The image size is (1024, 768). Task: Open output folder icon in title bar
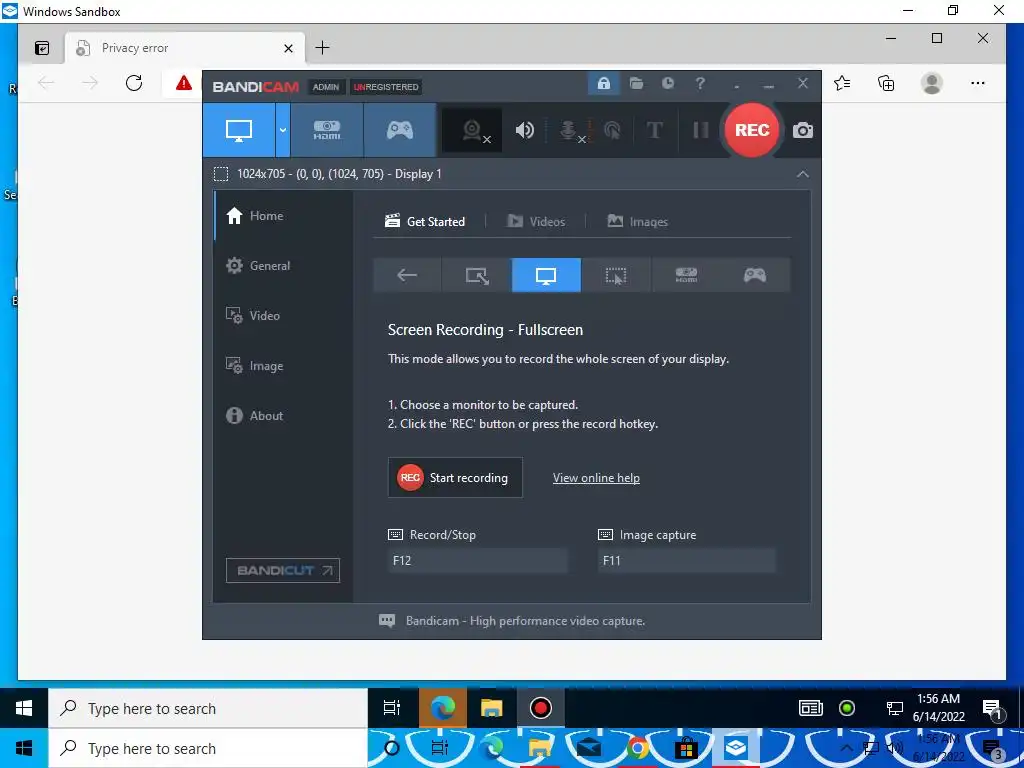(x=636, y=84)
